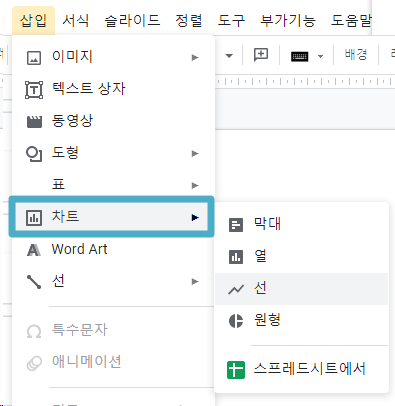Open the 서식 menu
The image size is (395, 406).
coord(76,21)
